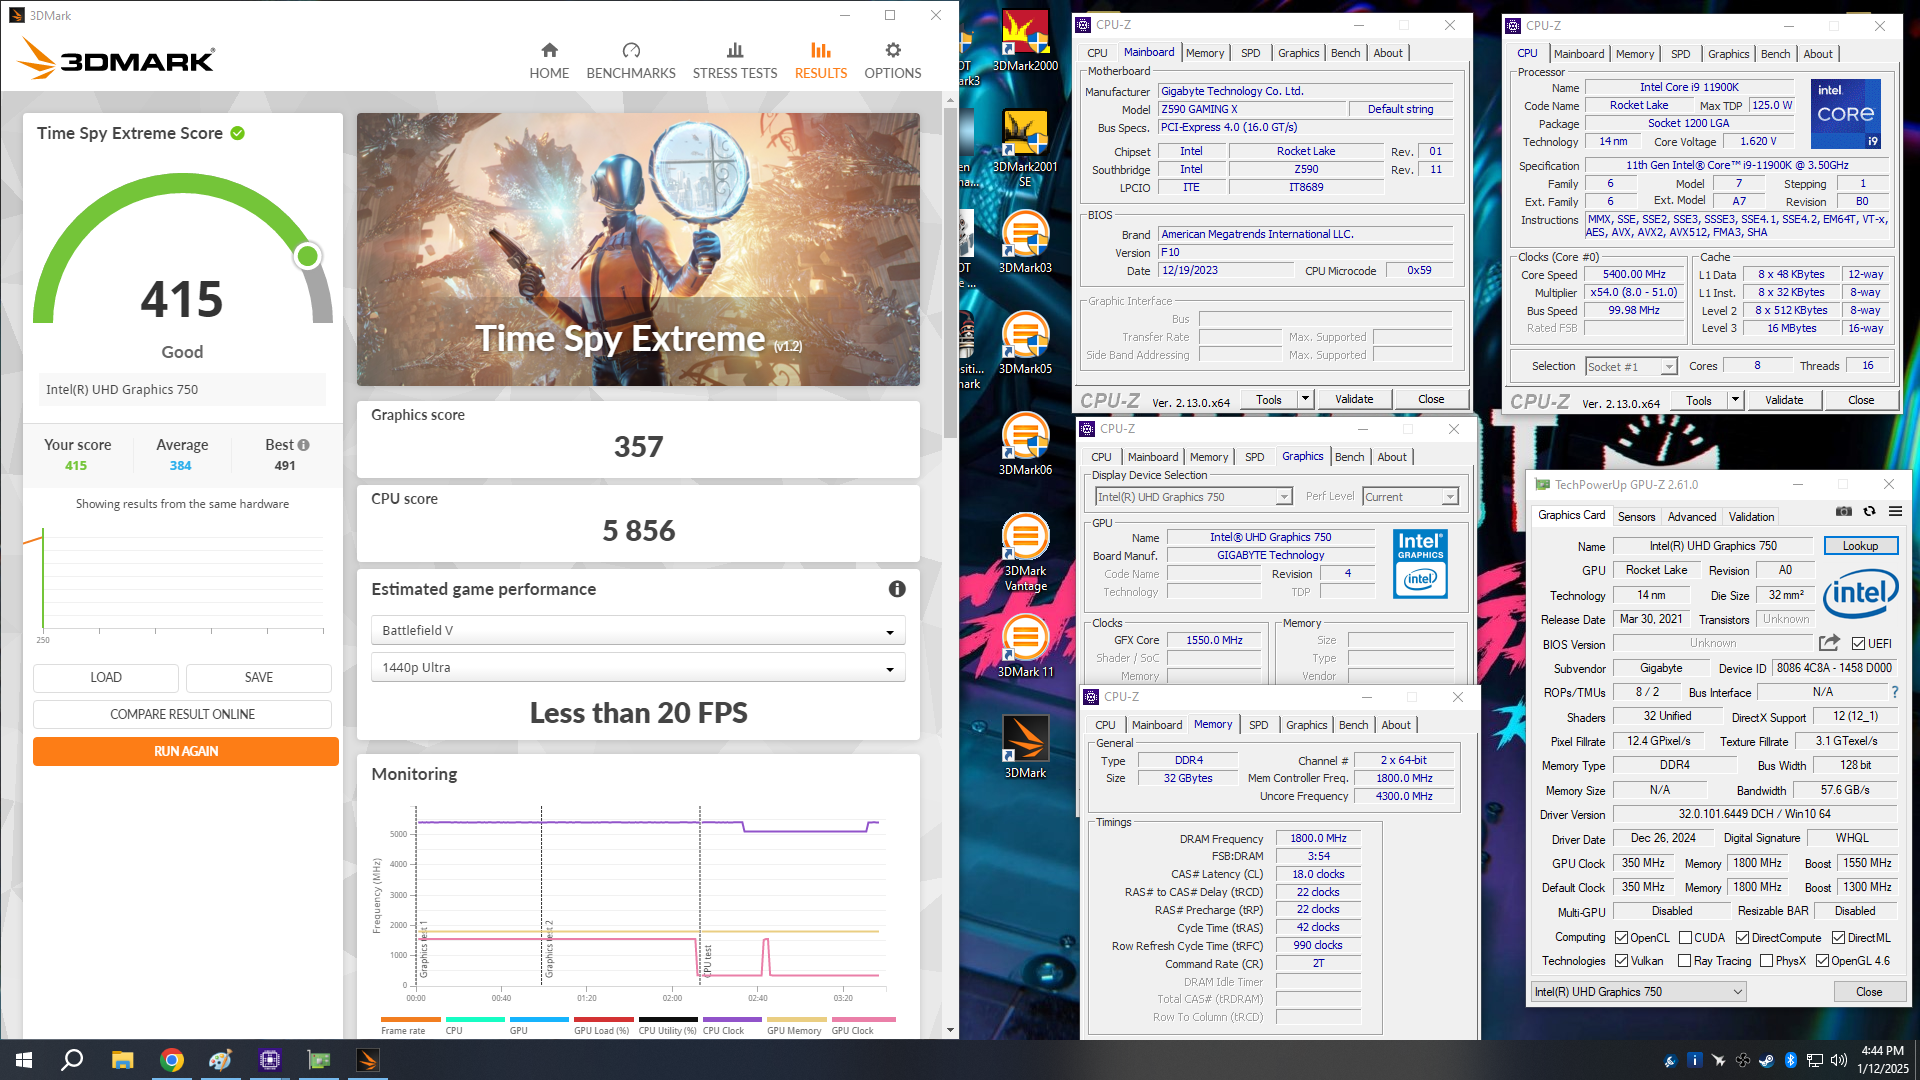The height and width of the screenshot is (1080, 1920).
Task: Open Benchmarks in 3DMark navigation
Action: (631, 61)
